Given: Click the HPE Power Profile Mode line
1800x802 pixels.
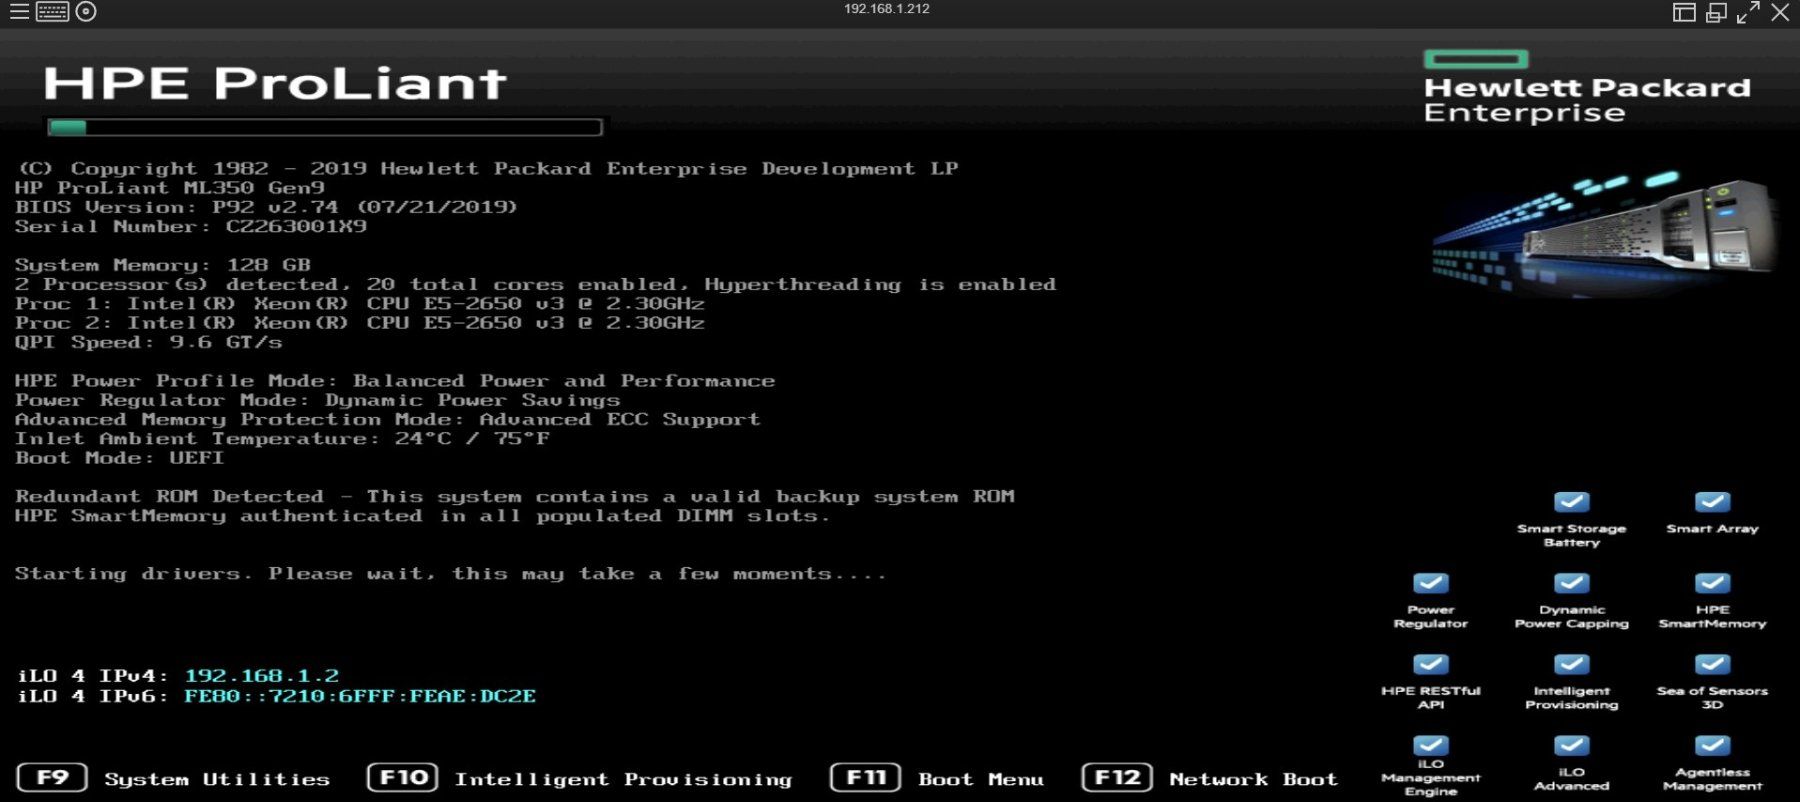Looking at the screenshot, I should [395, 381].
